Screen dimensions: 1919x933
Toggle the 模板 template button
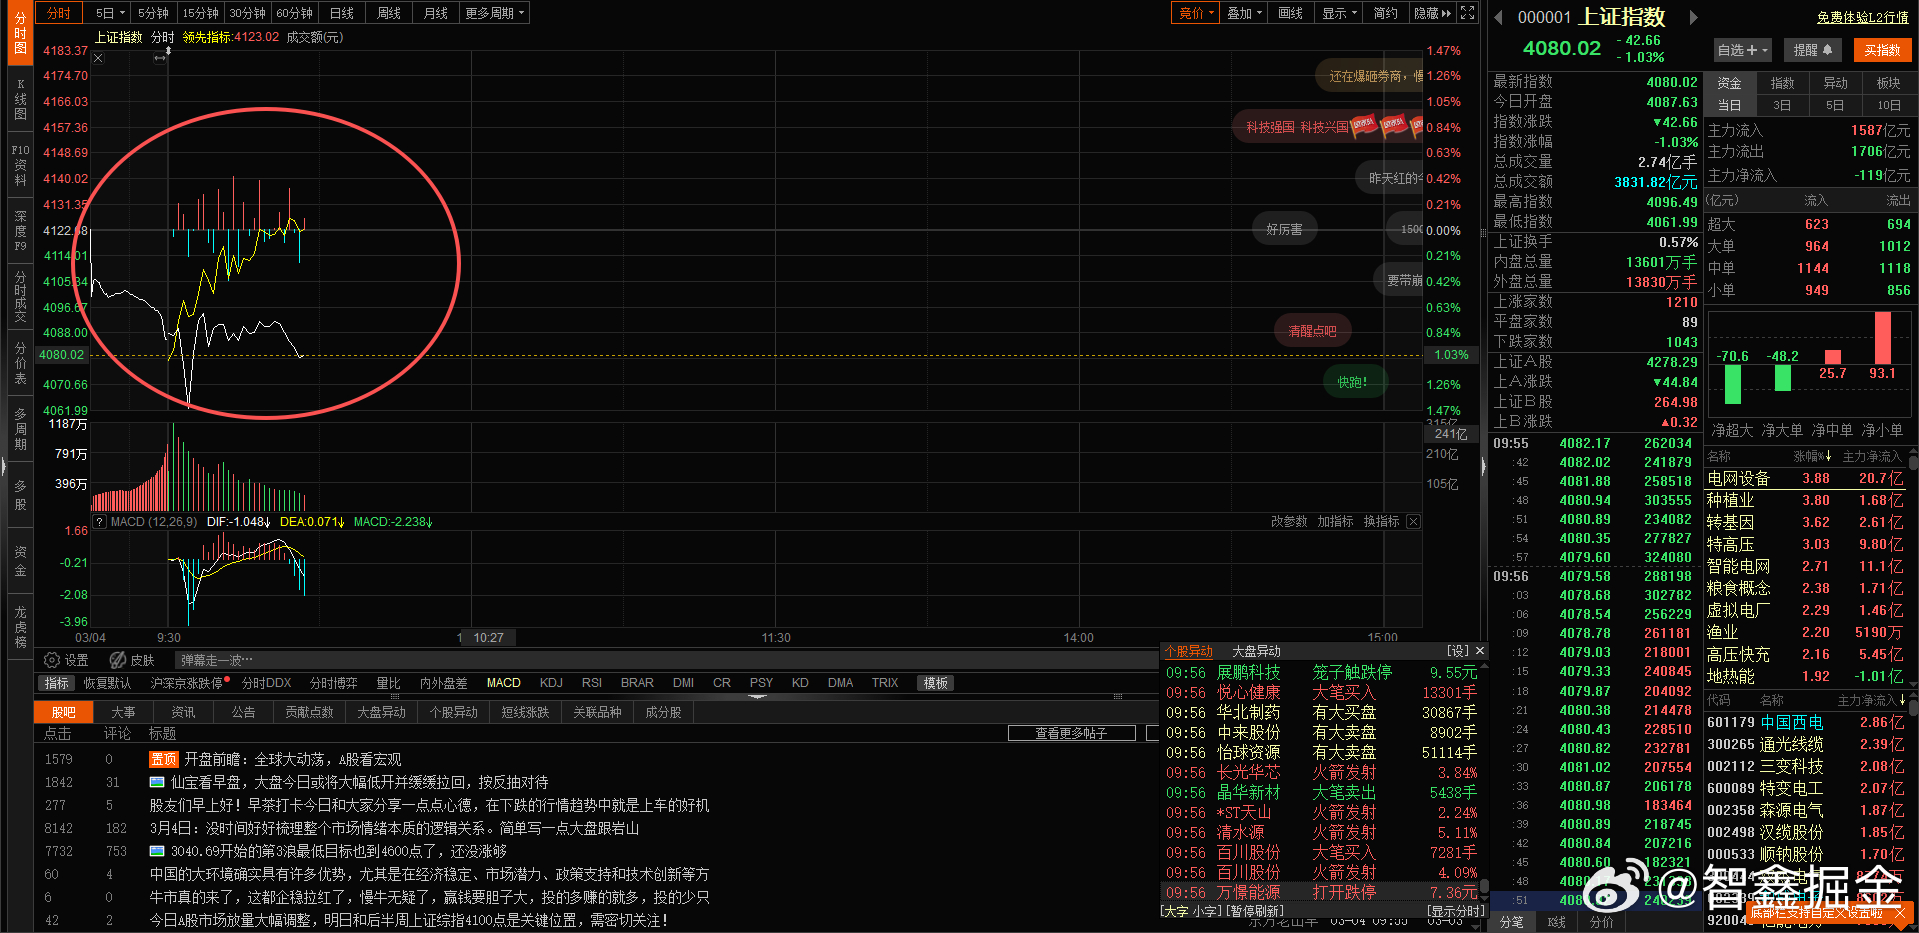pos(936,683)
